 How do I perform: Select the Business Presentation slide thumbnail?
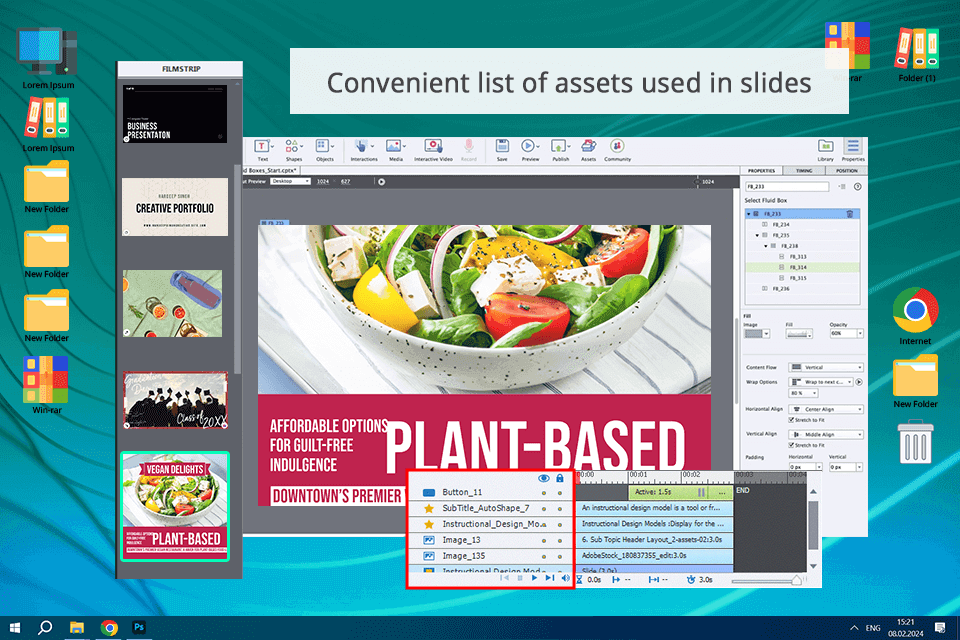[175, 114]
